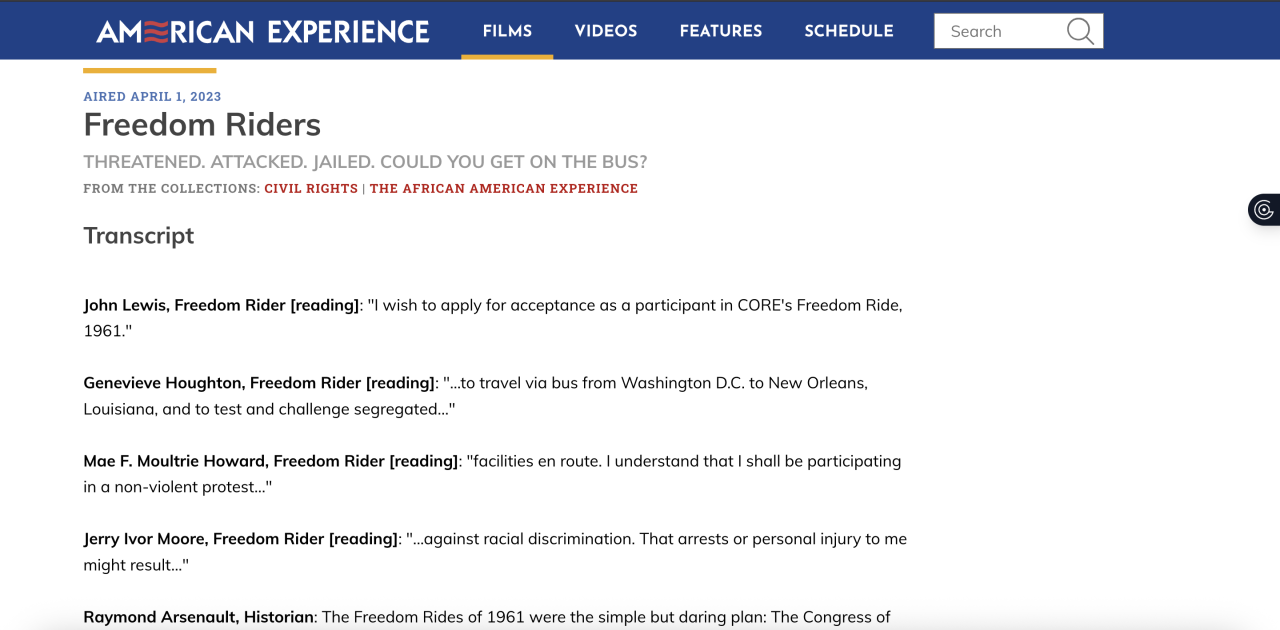This screenshot has height=630, width=1280.
Task: Click the From the Collections label
Action: point(171,188)
